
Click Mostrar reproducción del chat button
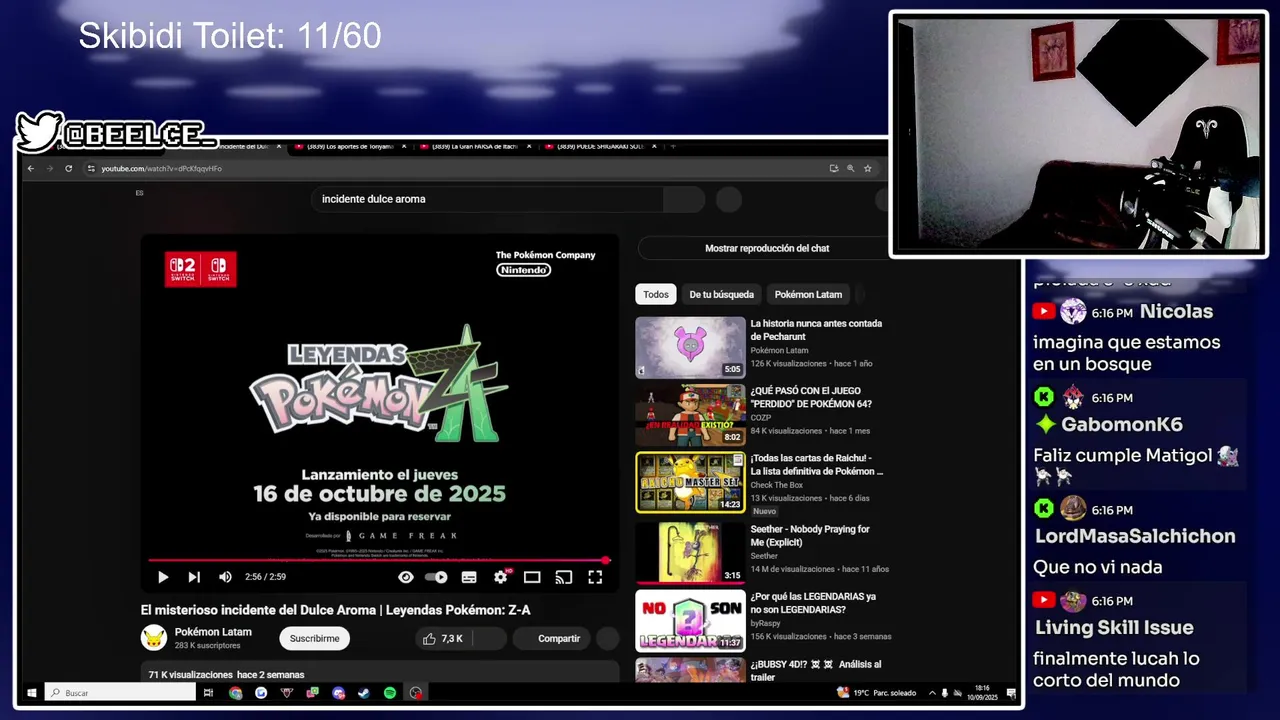(x=767, y=248)
